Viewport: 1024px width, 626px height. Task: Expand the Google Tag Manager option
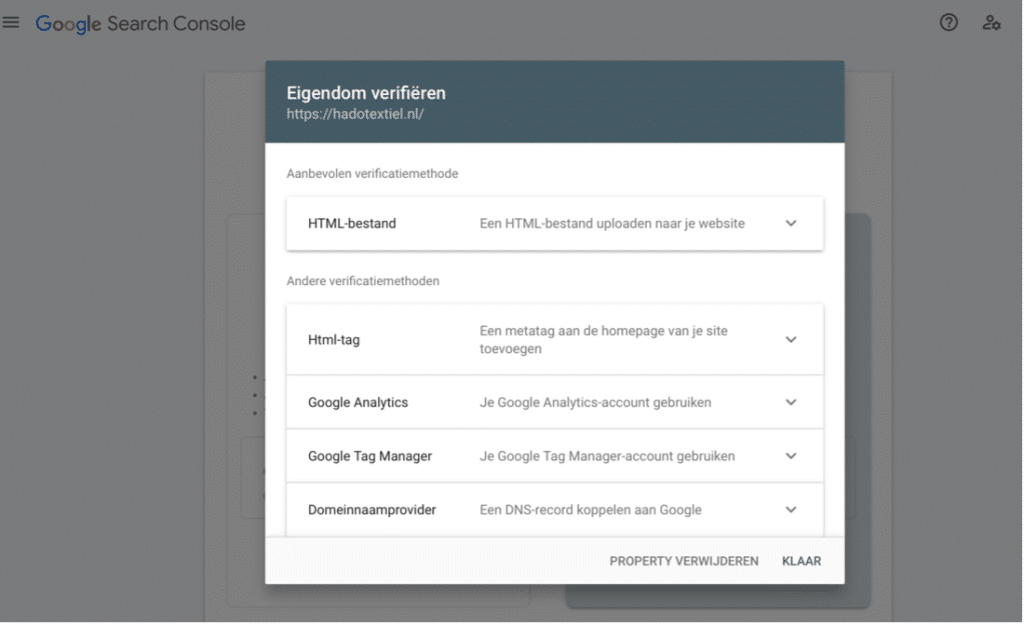pyautogui.click(x=791, y=455)
